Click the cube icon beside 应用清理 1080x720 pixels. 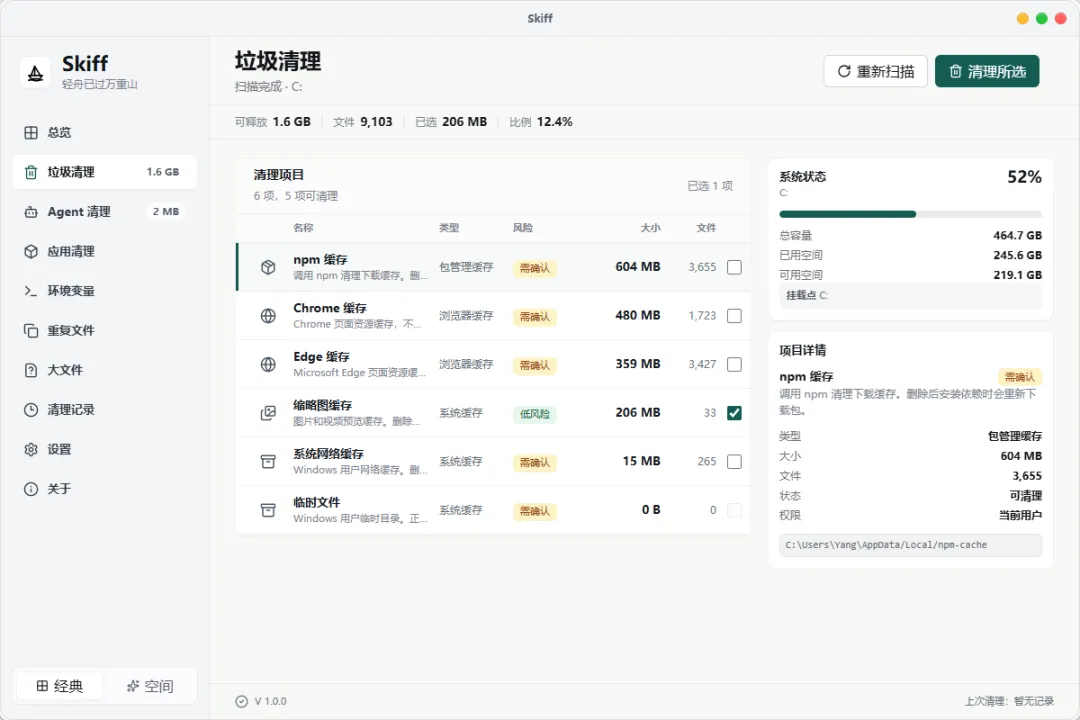[x=31, y=251]
